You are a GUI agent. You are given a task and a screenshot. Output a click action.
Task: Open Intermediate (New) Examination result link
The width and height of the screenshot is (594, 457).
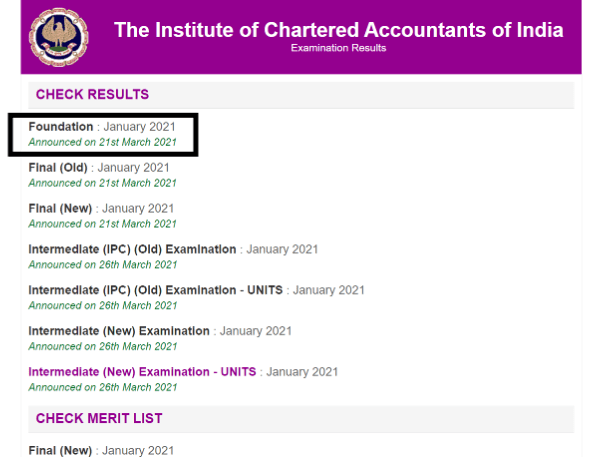tap(119, 331)
